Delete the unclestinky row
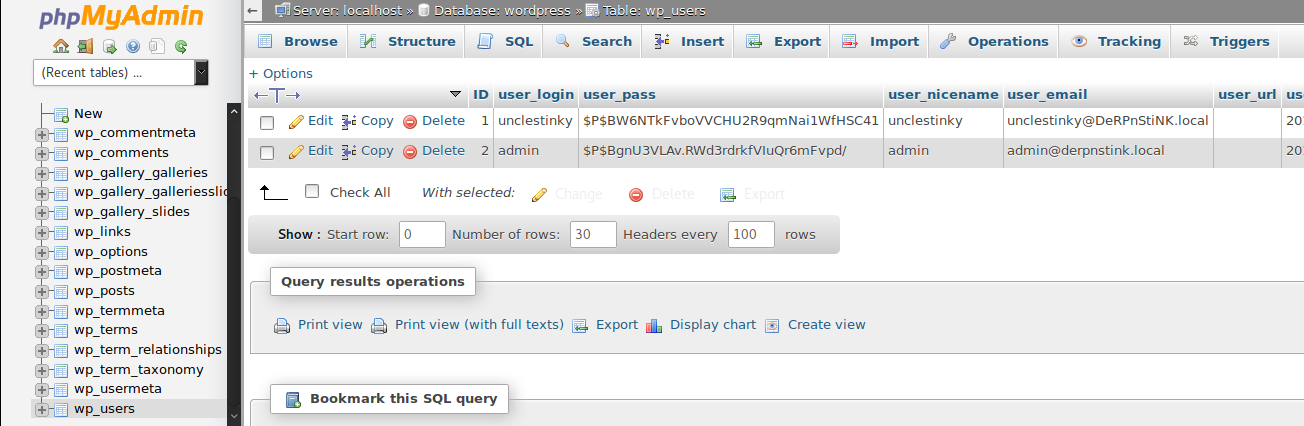The height and width of the screenshot is (426, 1304). (x=434, y=121)
